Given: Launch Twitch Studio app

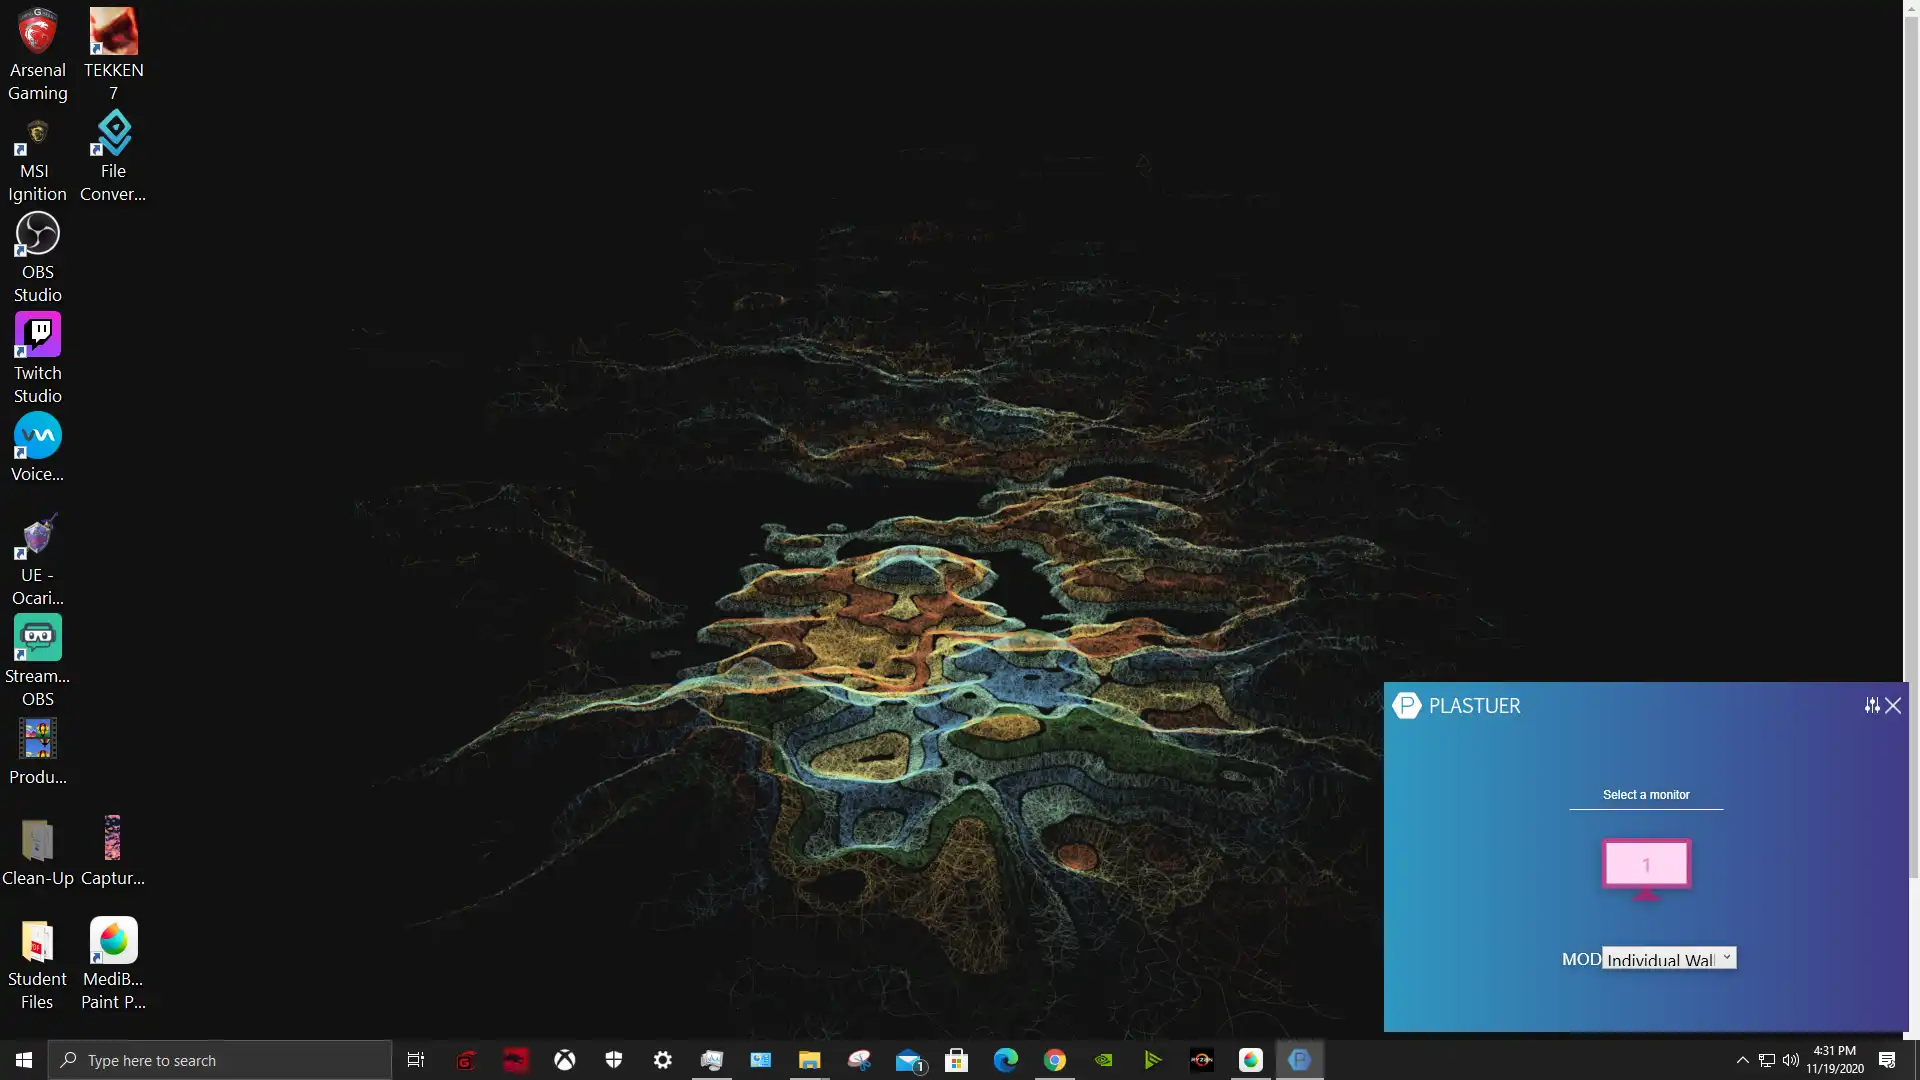Looking at the screenshot, I should 38,332.
